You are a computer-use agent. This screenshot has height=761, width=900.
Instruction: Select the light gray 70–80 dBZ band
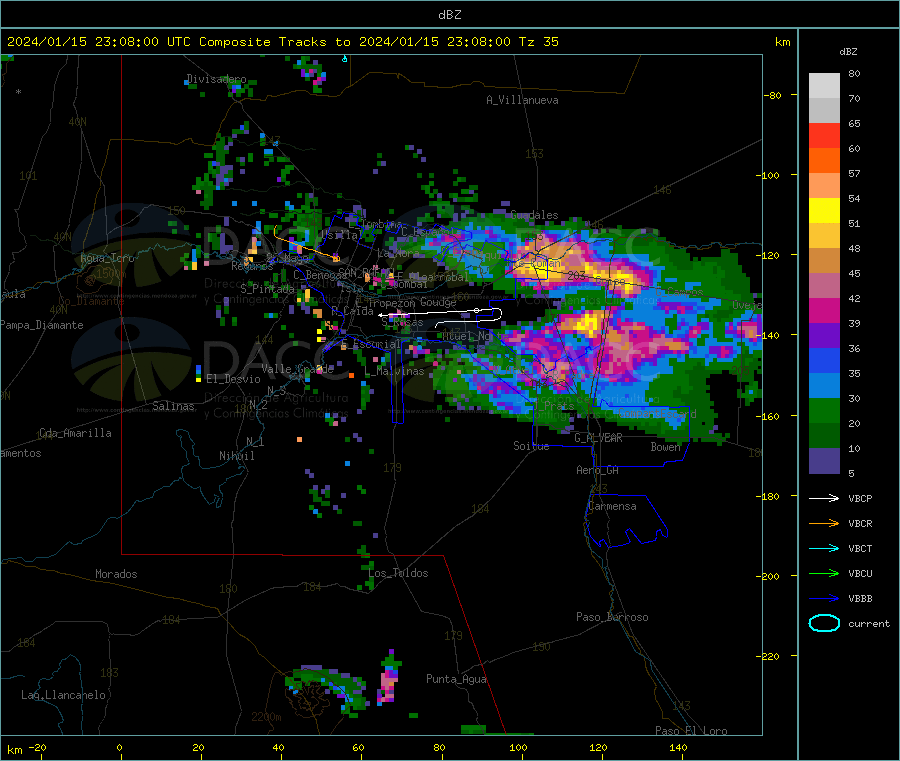[x=824, y=86]
